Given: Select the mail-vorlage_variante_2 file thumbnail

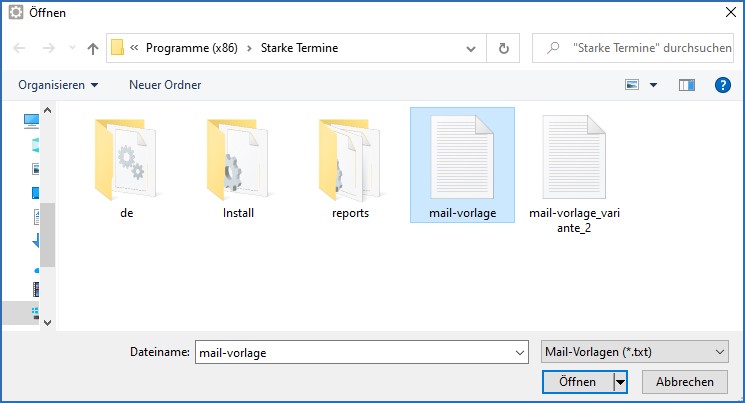Looking at the screenshot, I should point(574,157).
